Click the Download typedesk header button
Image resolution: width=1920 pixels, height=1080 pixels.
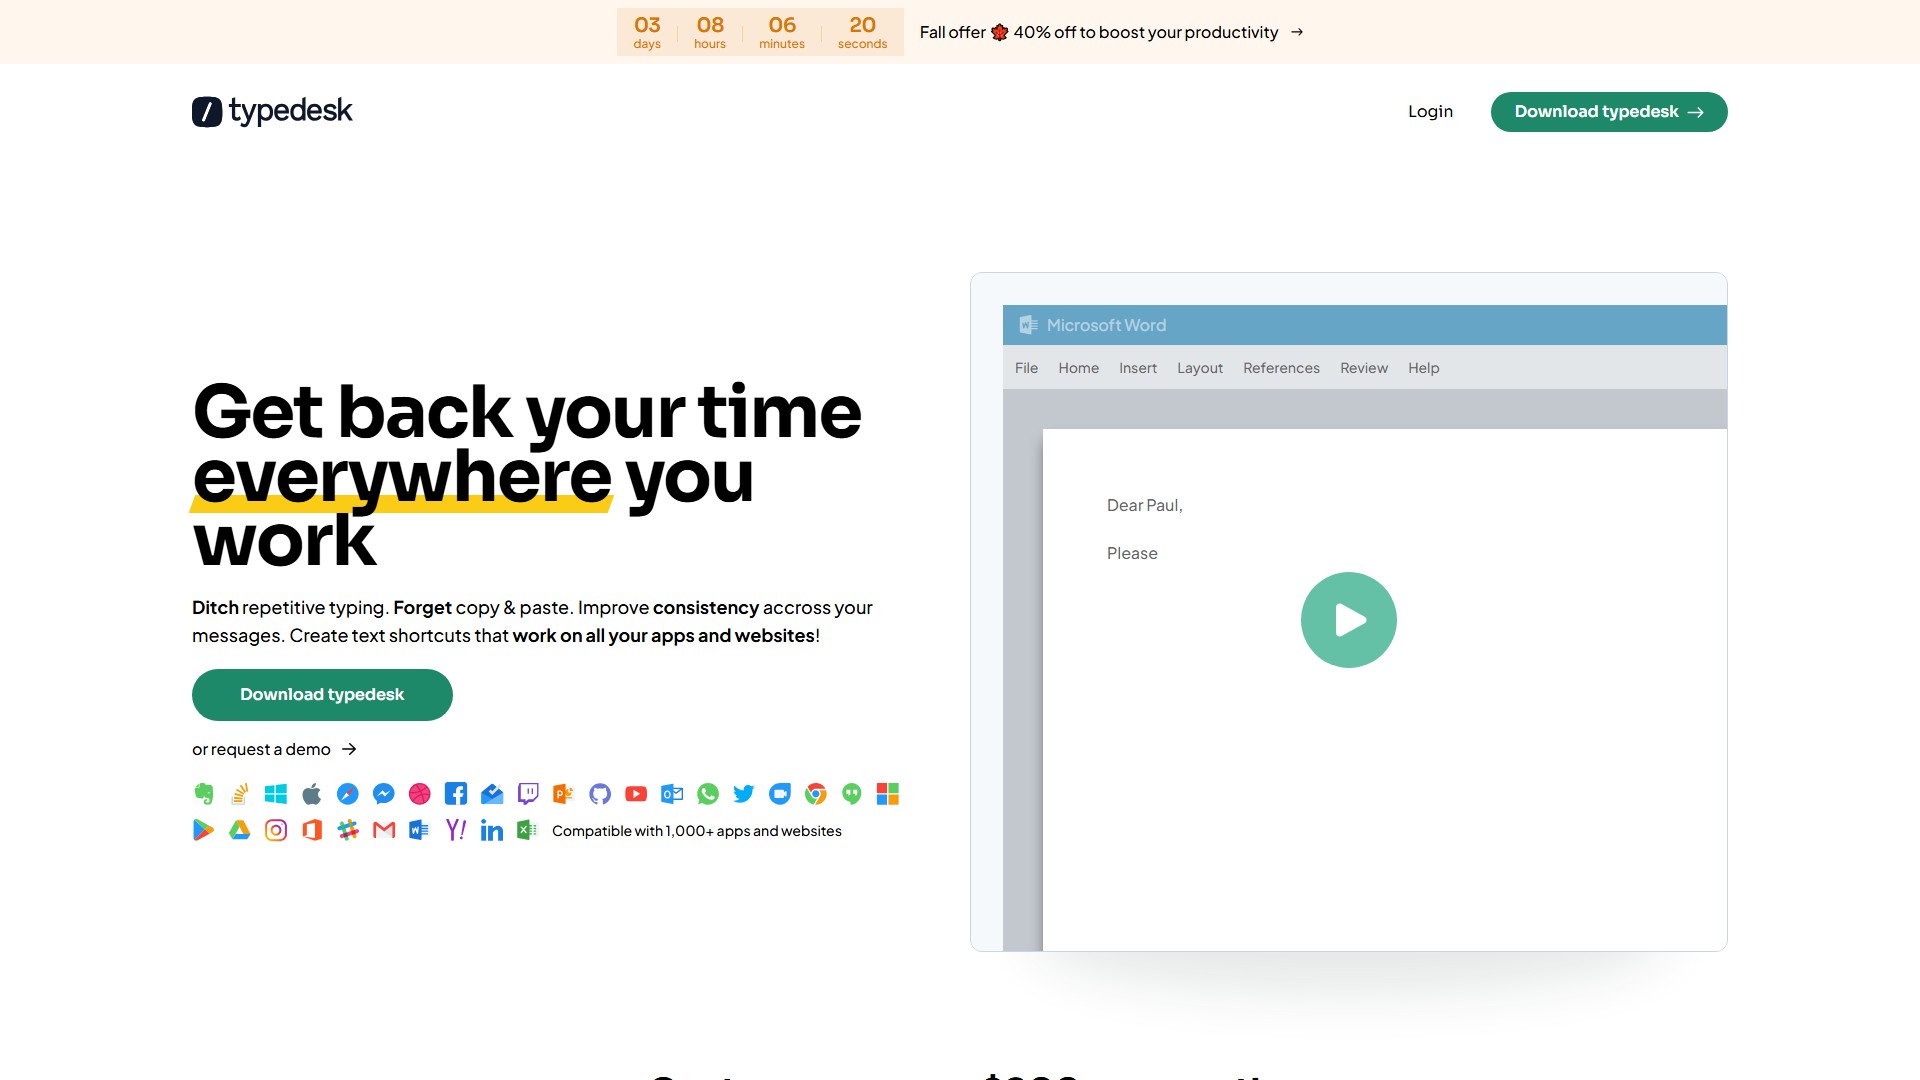[x=1609, y=111]
